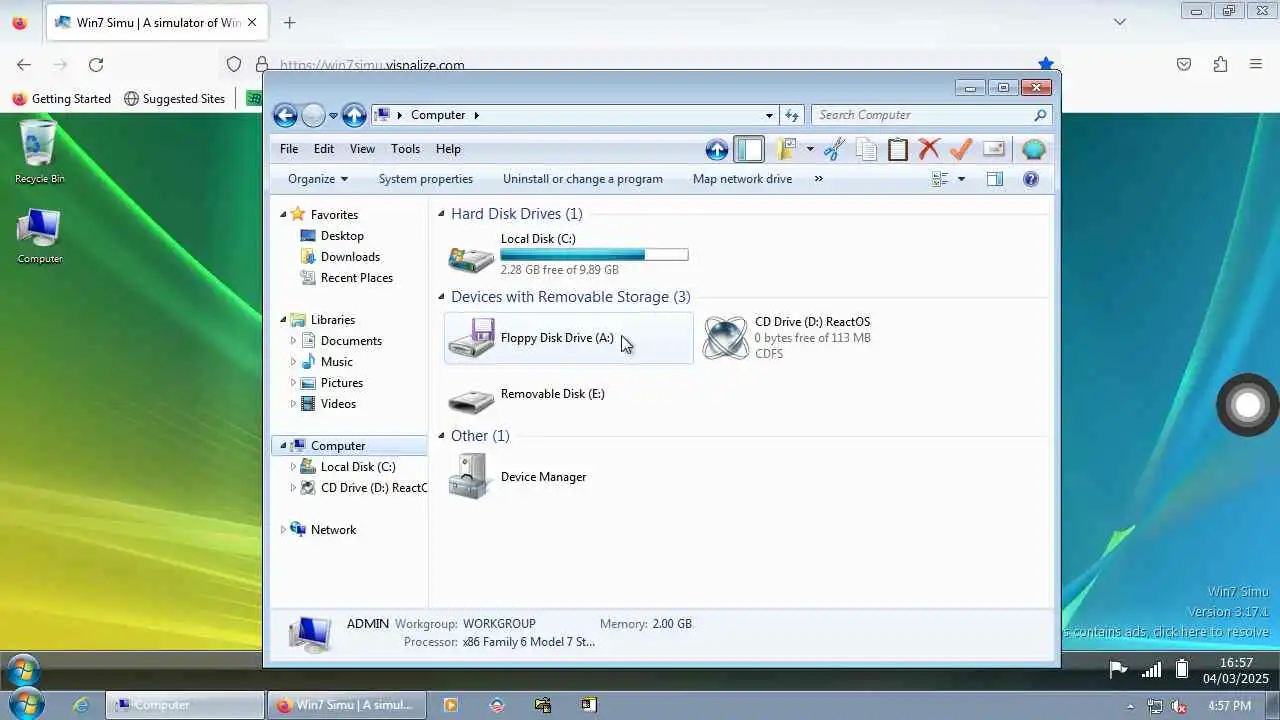Click the blue question mark help icon

click(1031, 179)
